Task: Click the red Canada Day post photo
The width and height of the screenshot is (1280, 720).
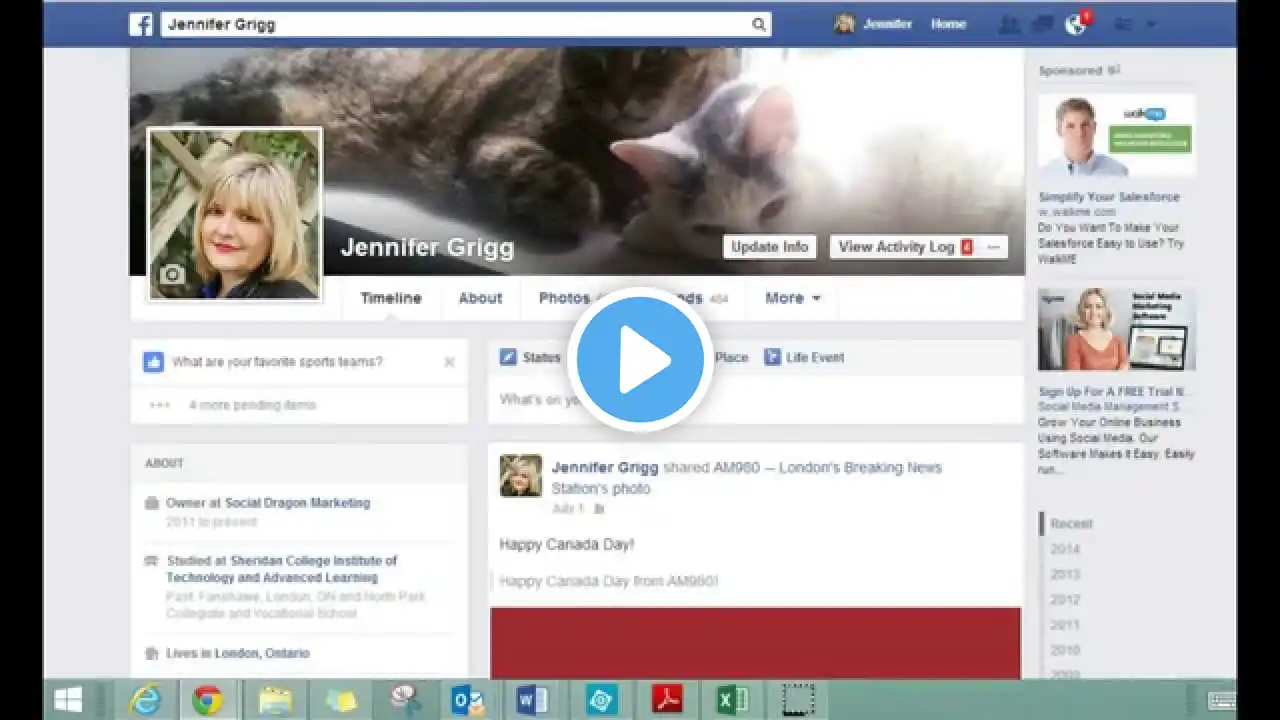Action: tap(755, 643)
